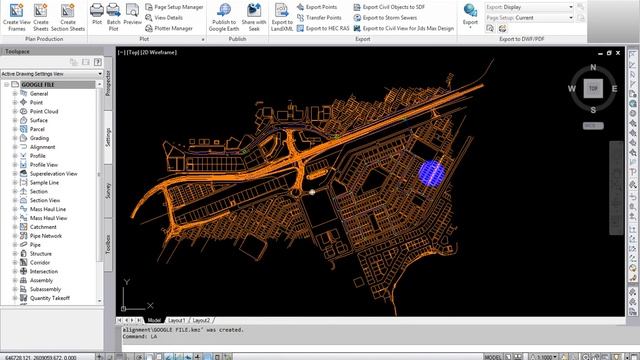Export the drawing to LandXML
This screenshot has width=640, height=360.
coord(282,17)
